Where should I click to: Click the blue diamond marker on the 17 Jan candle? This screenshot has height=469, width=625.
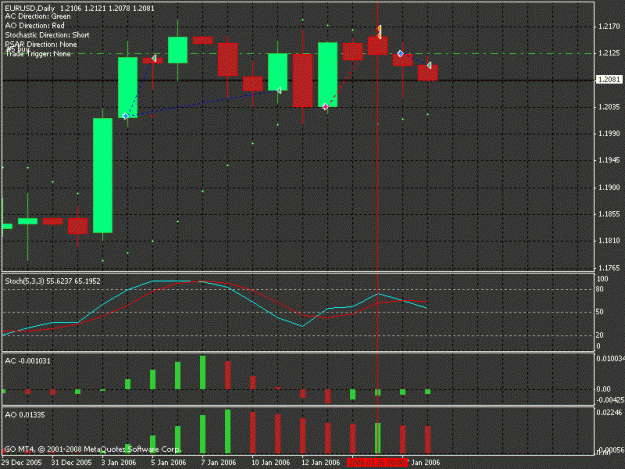pyautogui.click(x=401, y=53)
